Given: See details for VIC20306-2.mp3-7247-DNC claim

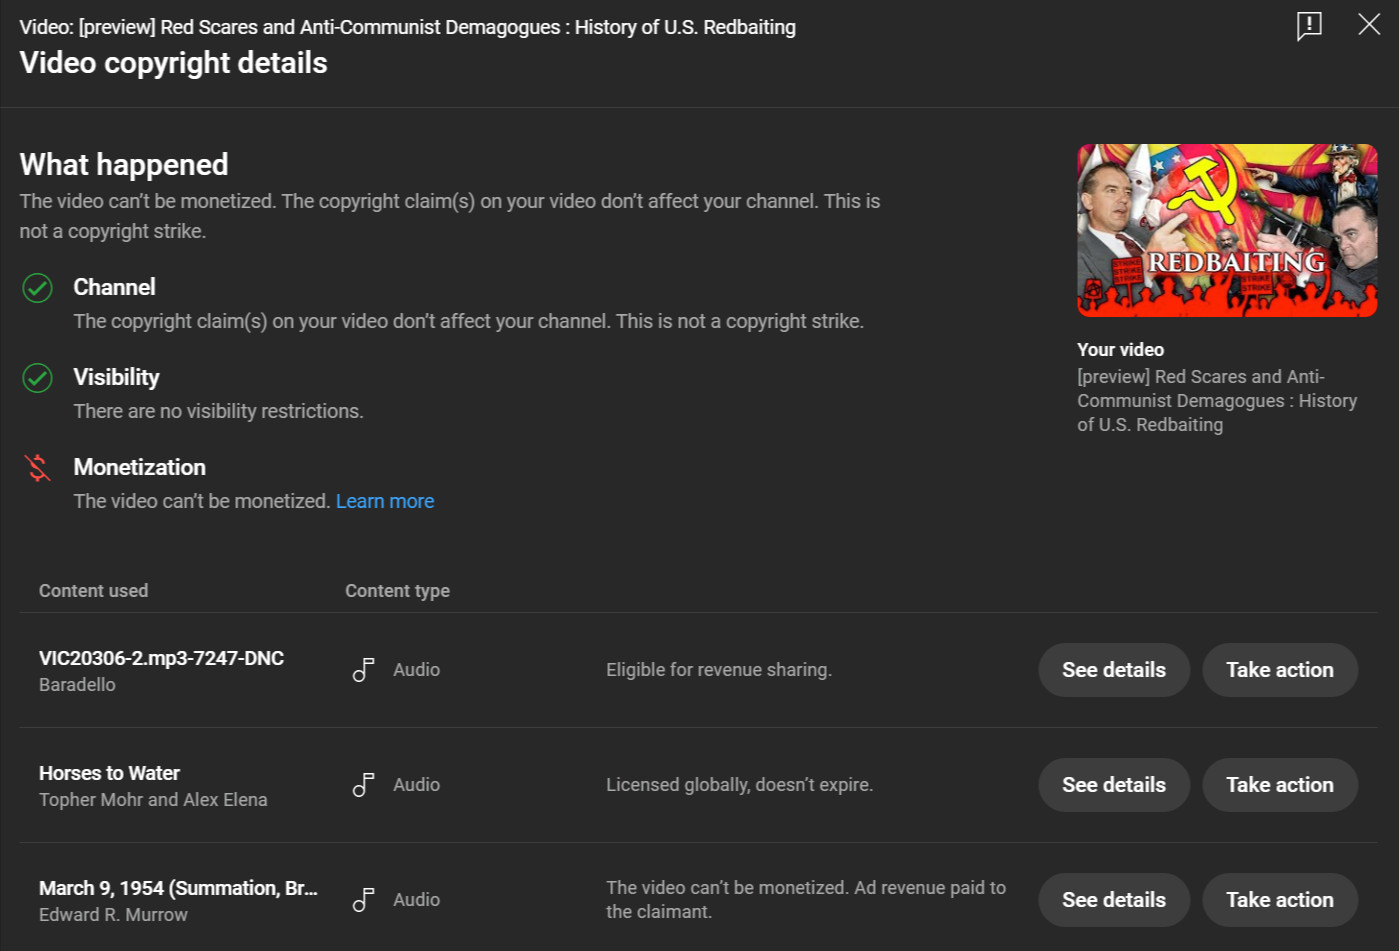Looking at the screenshot, I should coord(1114,670).
